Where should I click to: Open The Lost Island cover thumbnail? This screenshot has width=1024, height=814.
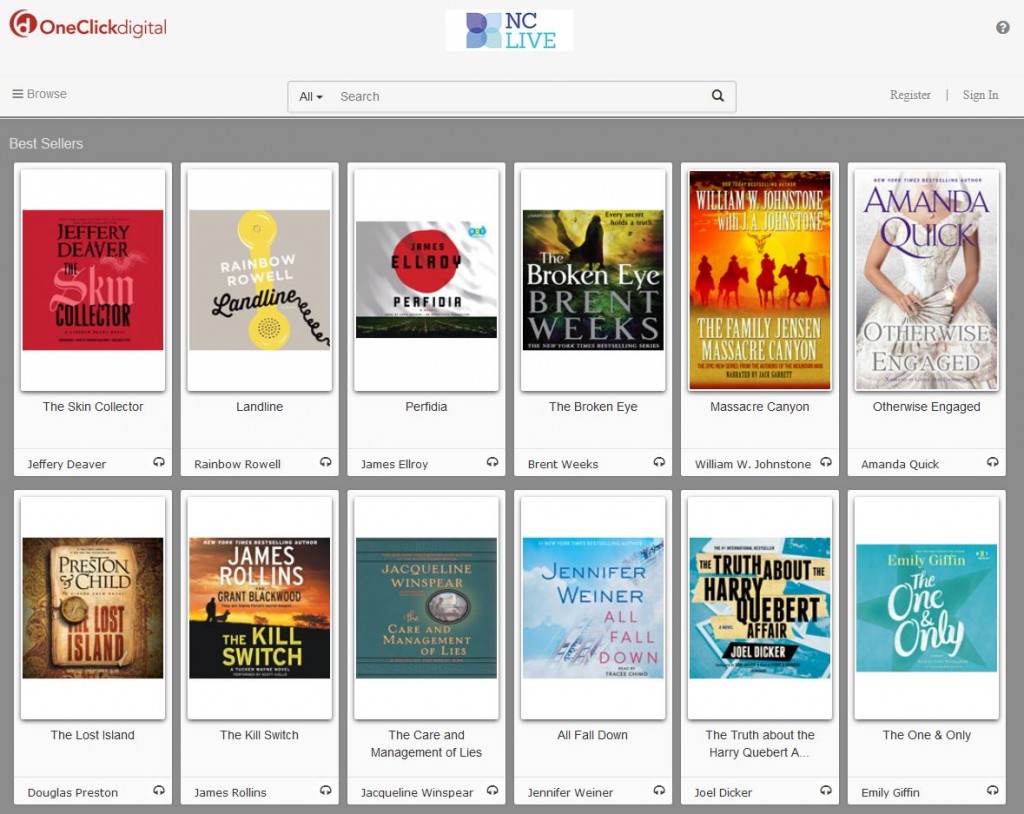pos(93,608)
